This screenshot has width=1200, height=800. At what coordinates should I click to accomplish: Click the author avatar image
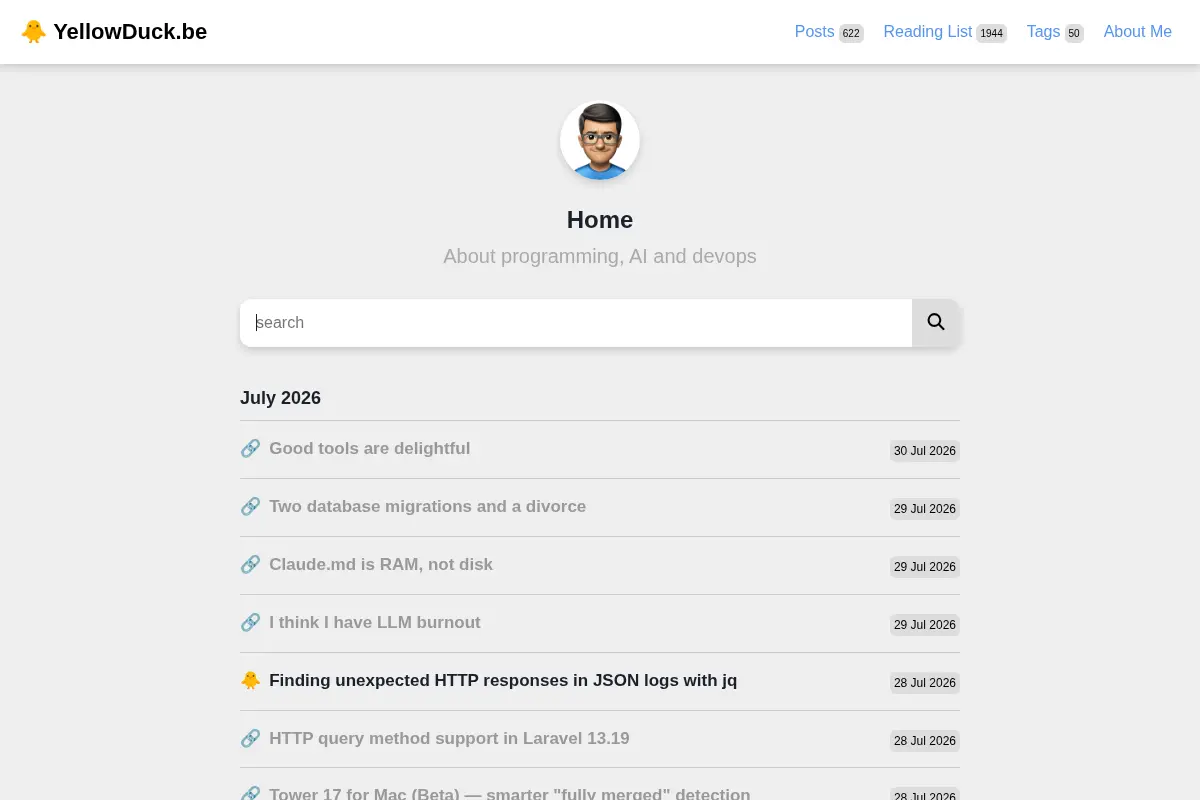[x=600, y=140]
